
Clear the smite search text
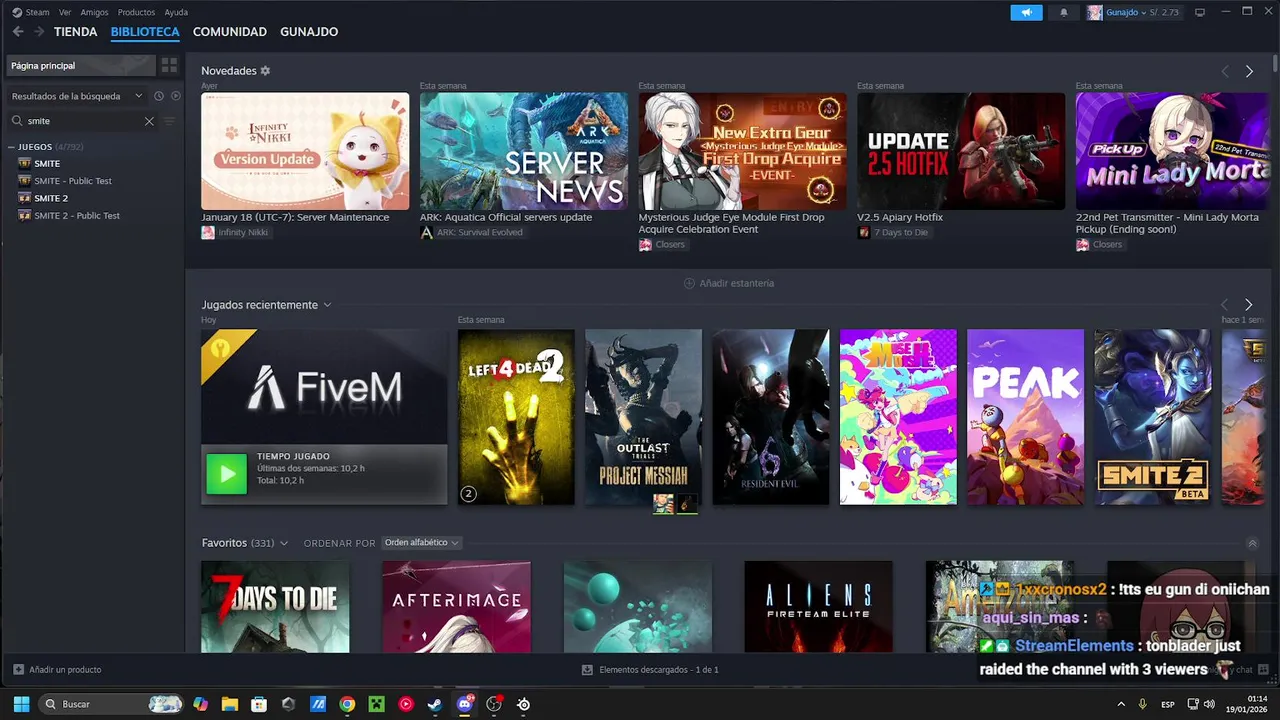click(x=149, y=121)
